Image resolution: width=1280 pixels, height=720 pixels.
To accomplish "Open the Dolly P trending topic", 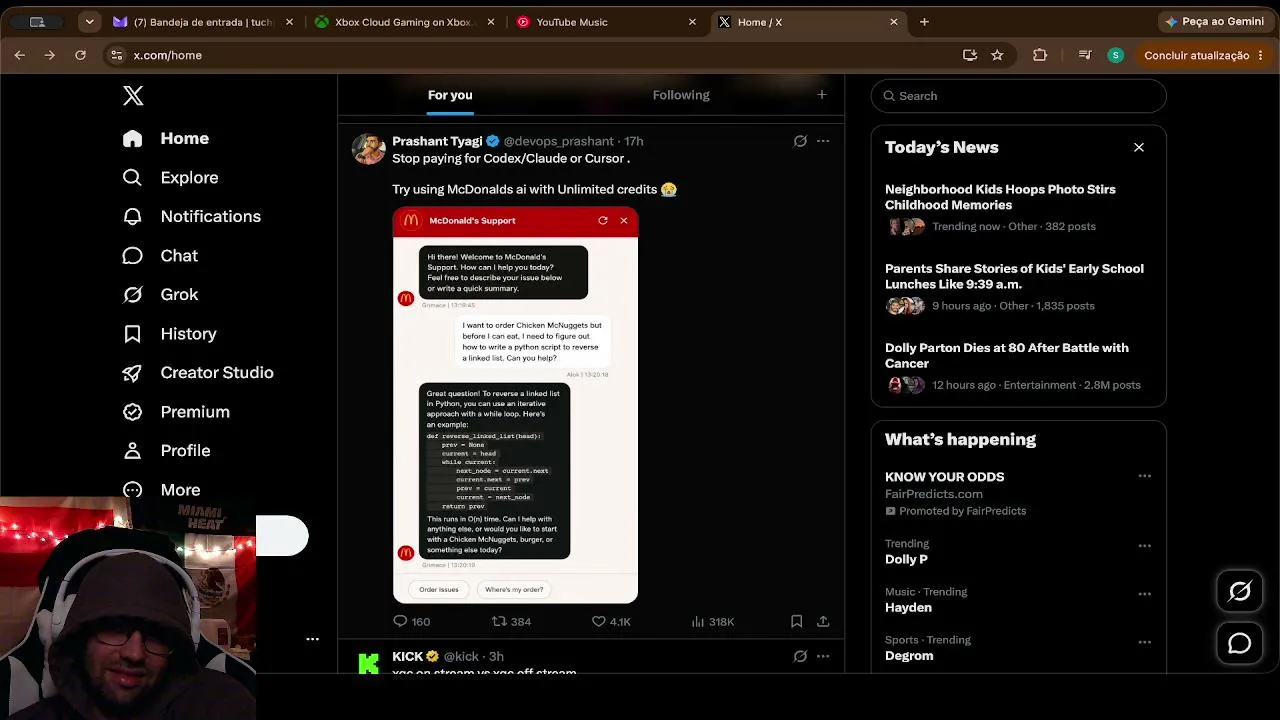I will click(906, 559).
